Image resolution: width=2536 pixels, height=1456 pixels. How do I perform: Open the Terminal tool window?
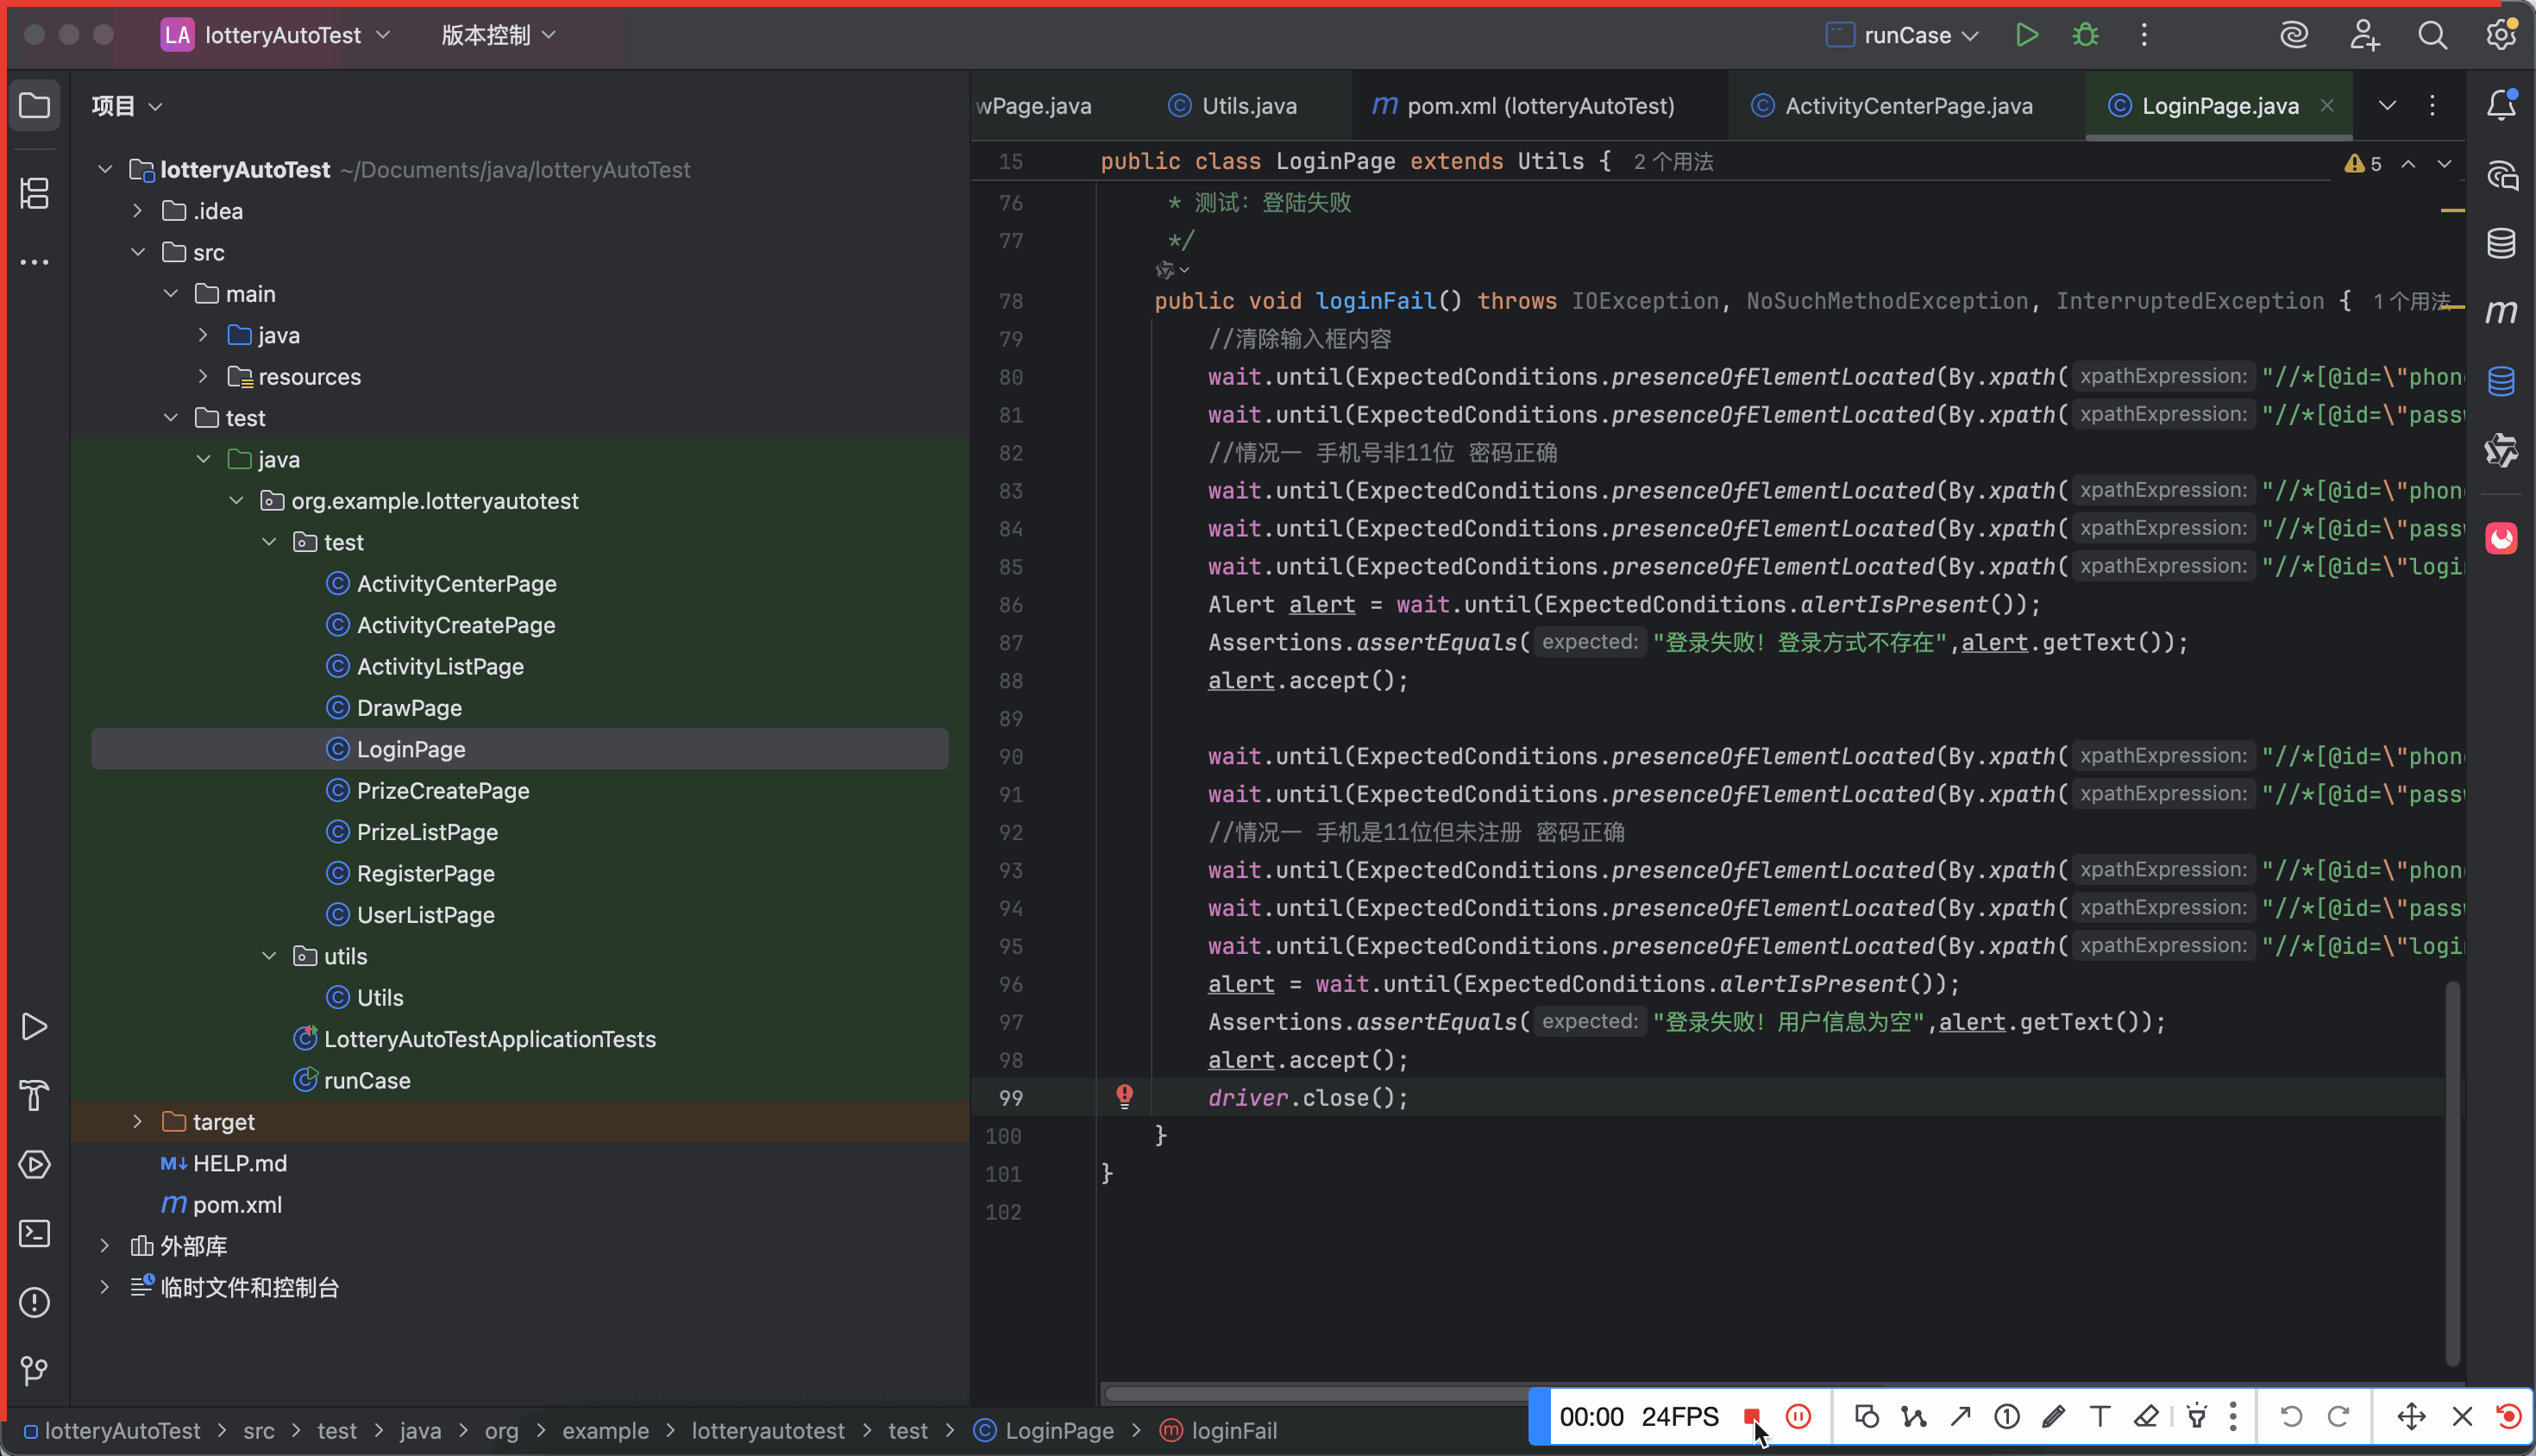click(35, 1233)
